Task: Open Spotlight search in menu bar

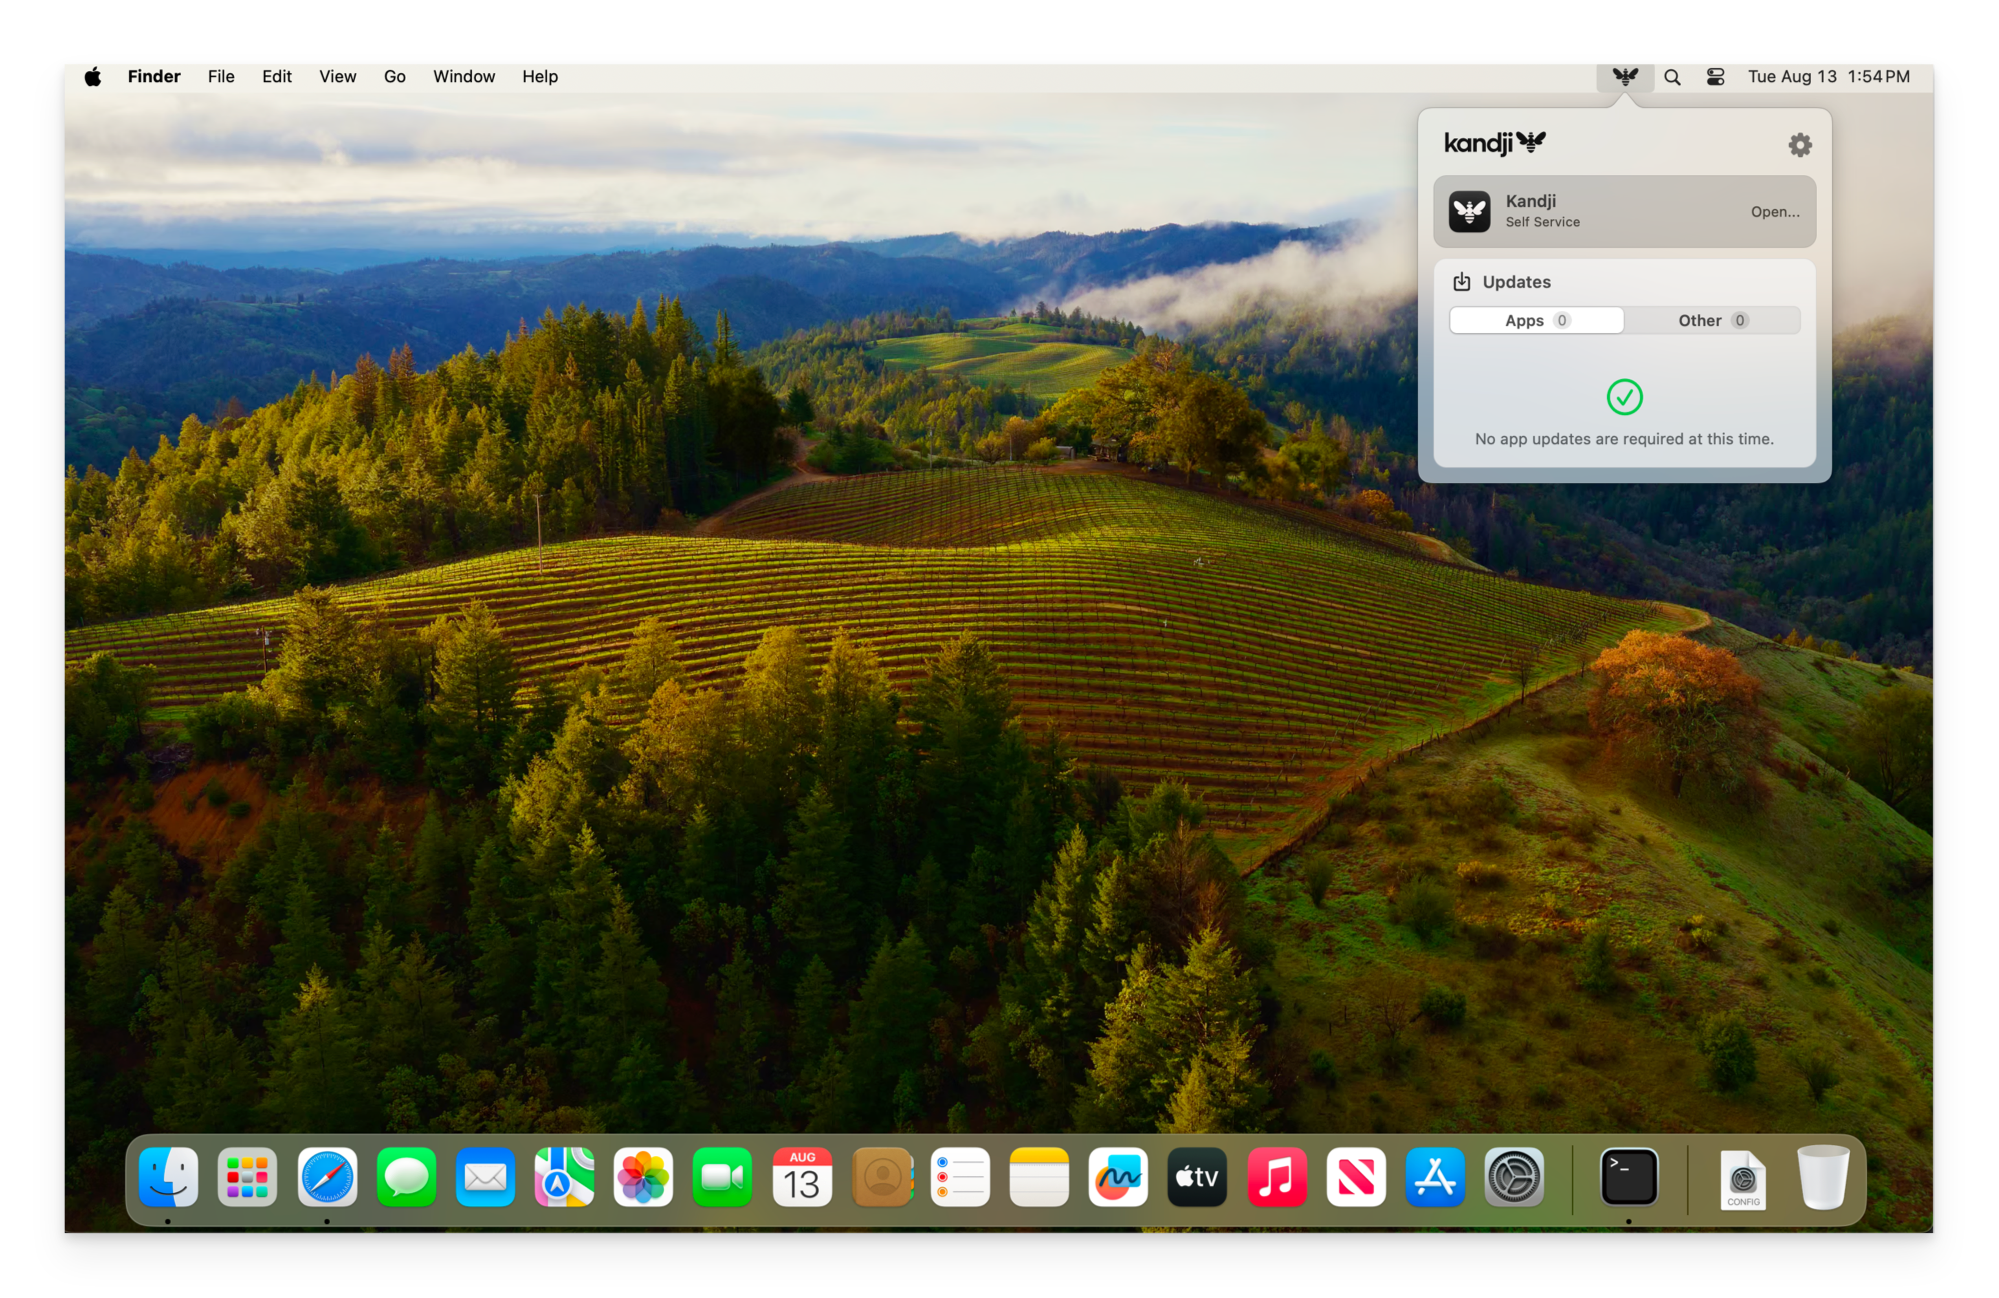Action: [x=1672, y=77]
